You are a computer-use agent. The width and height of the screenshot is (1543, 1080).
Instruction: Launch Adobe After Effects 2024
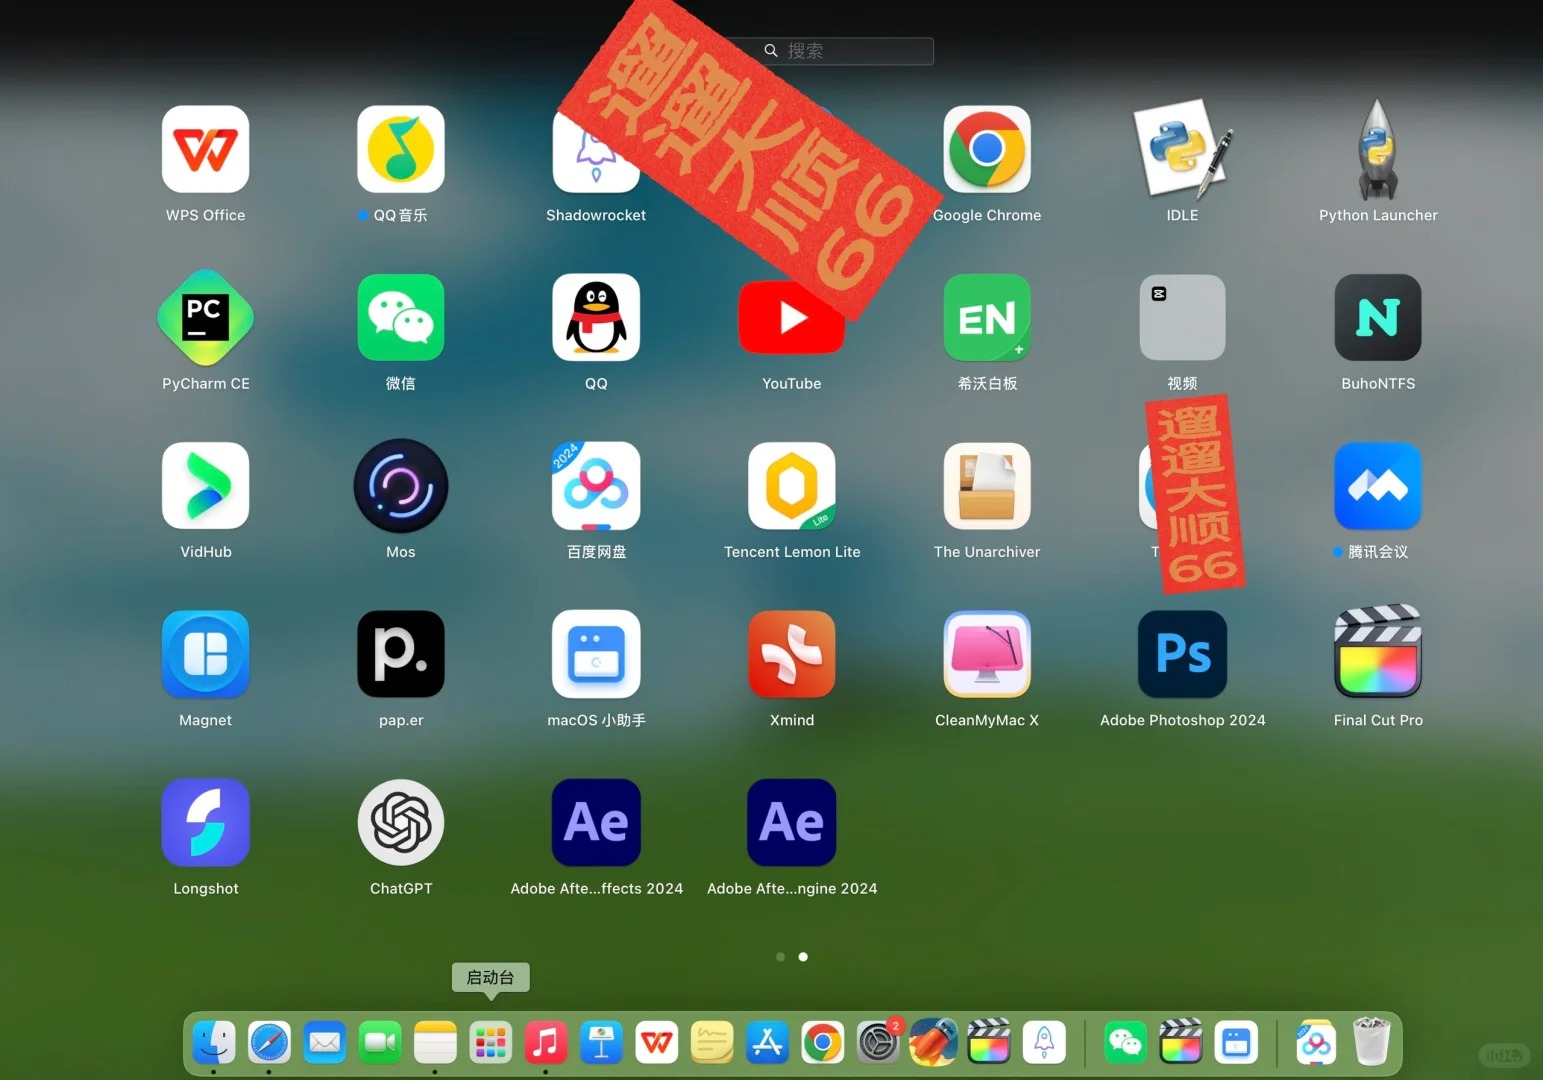[x=596, y=822]
